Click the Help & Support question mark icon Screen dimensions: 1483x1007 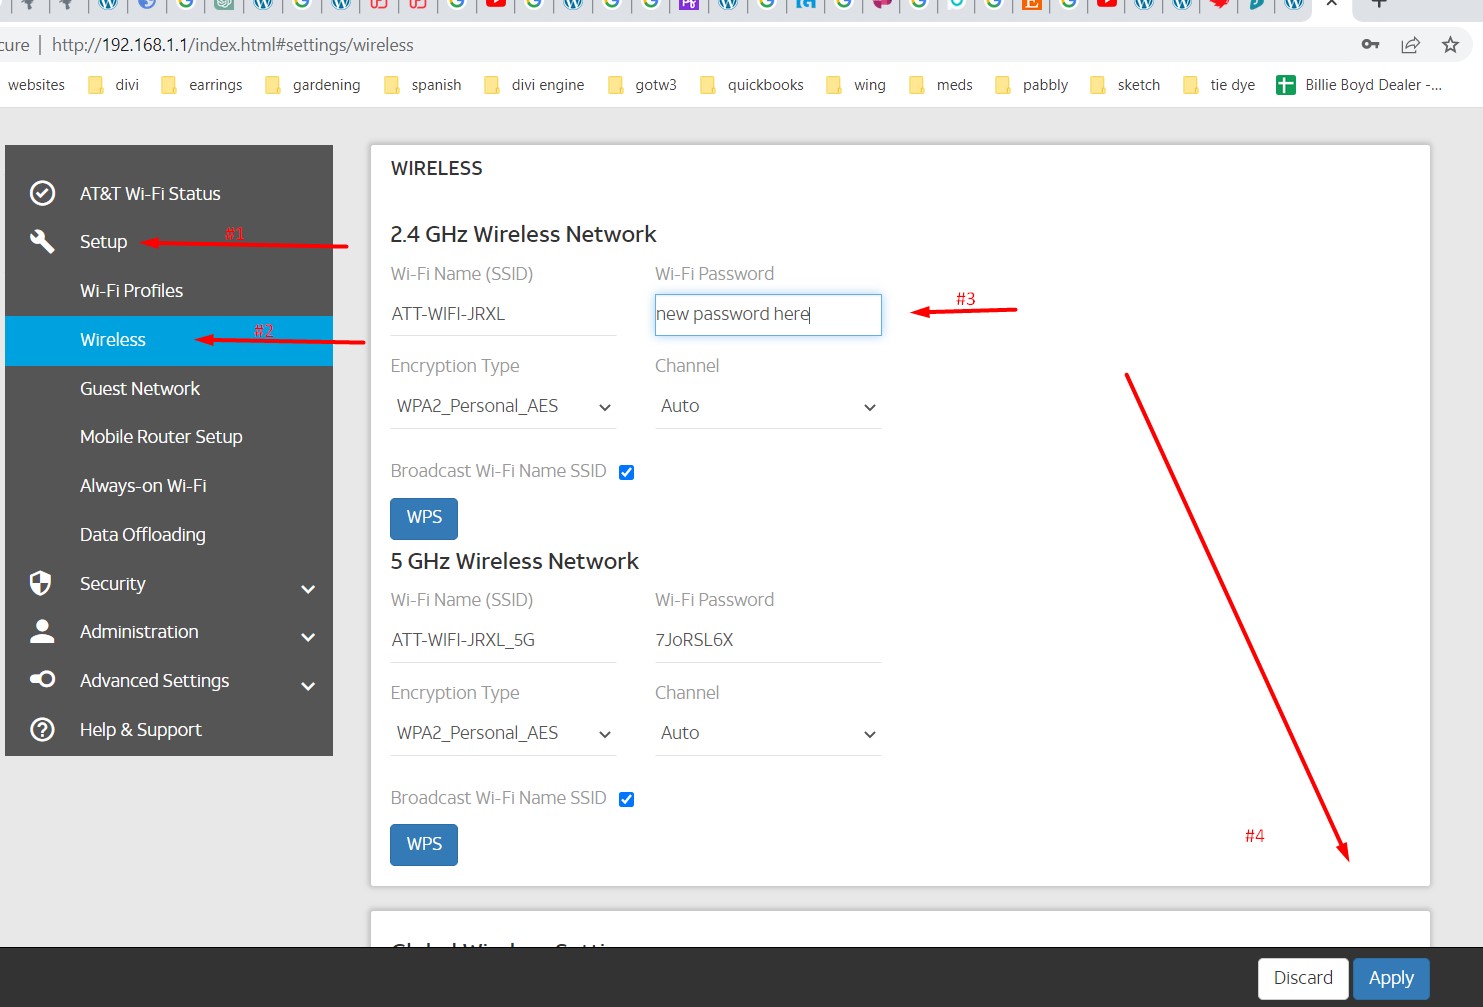click(x=42, y=730)
